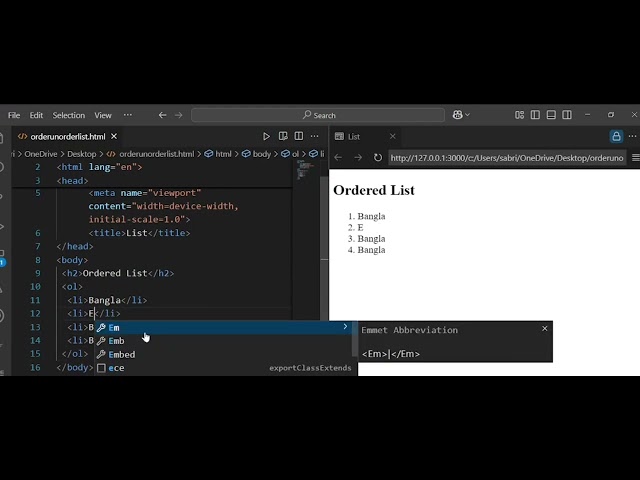Screen dimensions: 640x480
Task: Open the Edit menu
Action: pos(36,116)
